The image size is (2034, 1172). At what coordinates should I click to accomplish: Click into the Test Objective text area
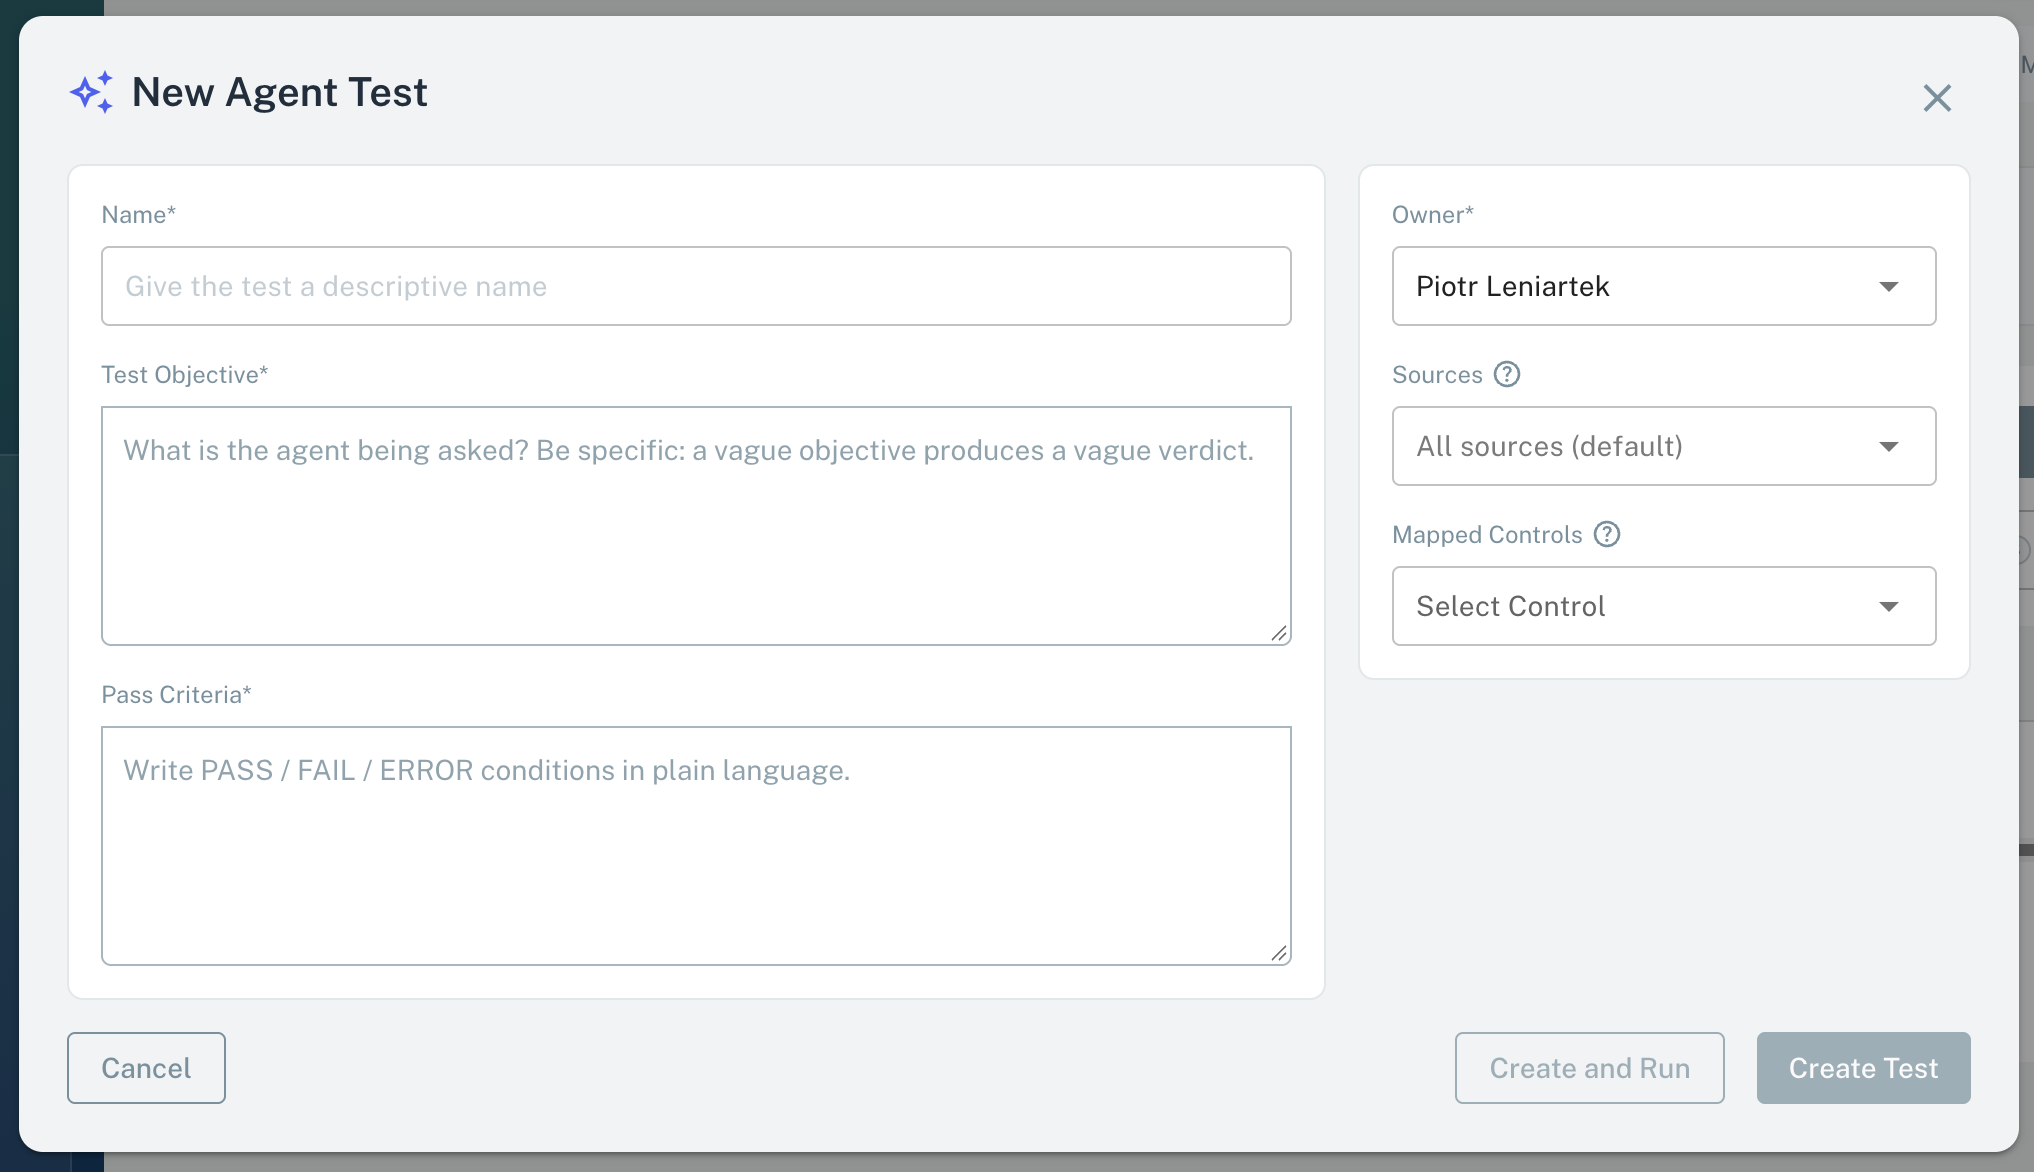point(696,526)
